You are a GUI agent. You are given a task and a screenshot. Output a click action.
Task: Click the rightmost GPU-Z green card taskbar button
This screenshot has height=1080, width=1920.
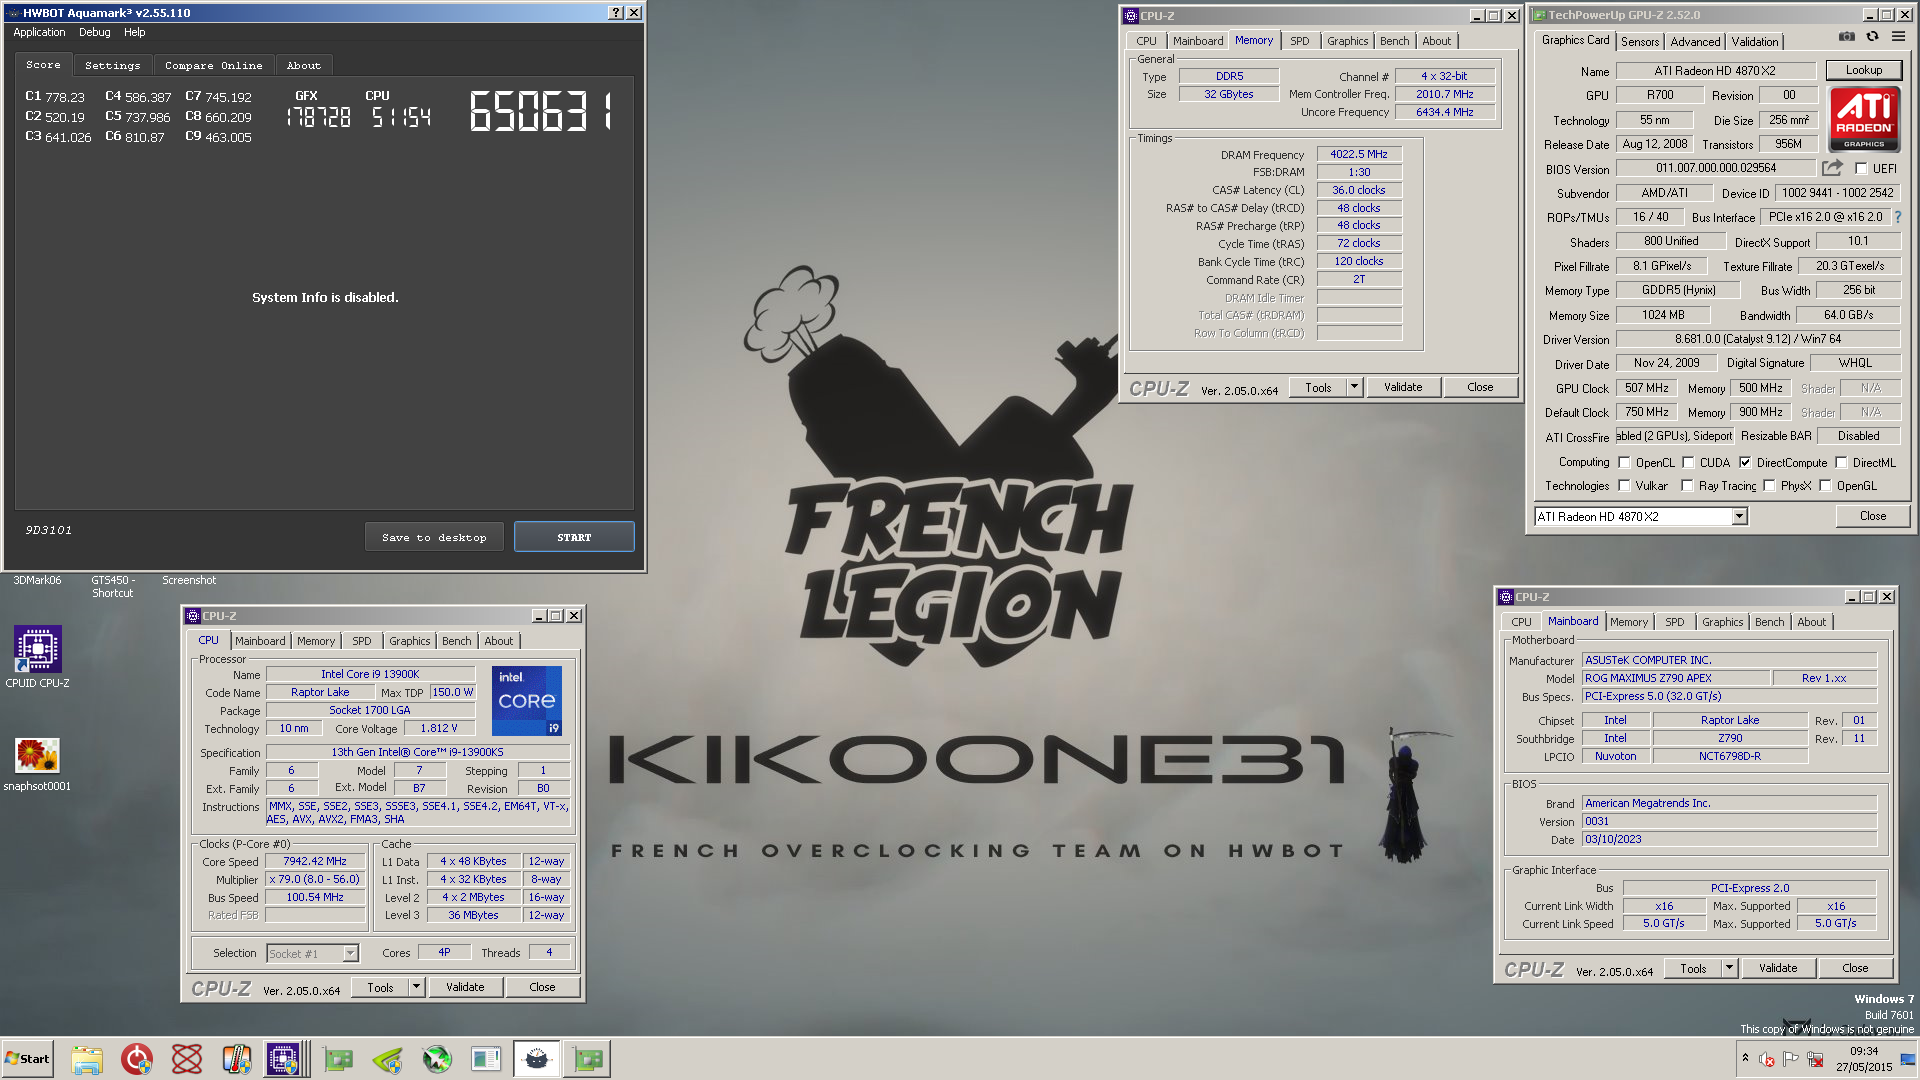coord(587,1059)
